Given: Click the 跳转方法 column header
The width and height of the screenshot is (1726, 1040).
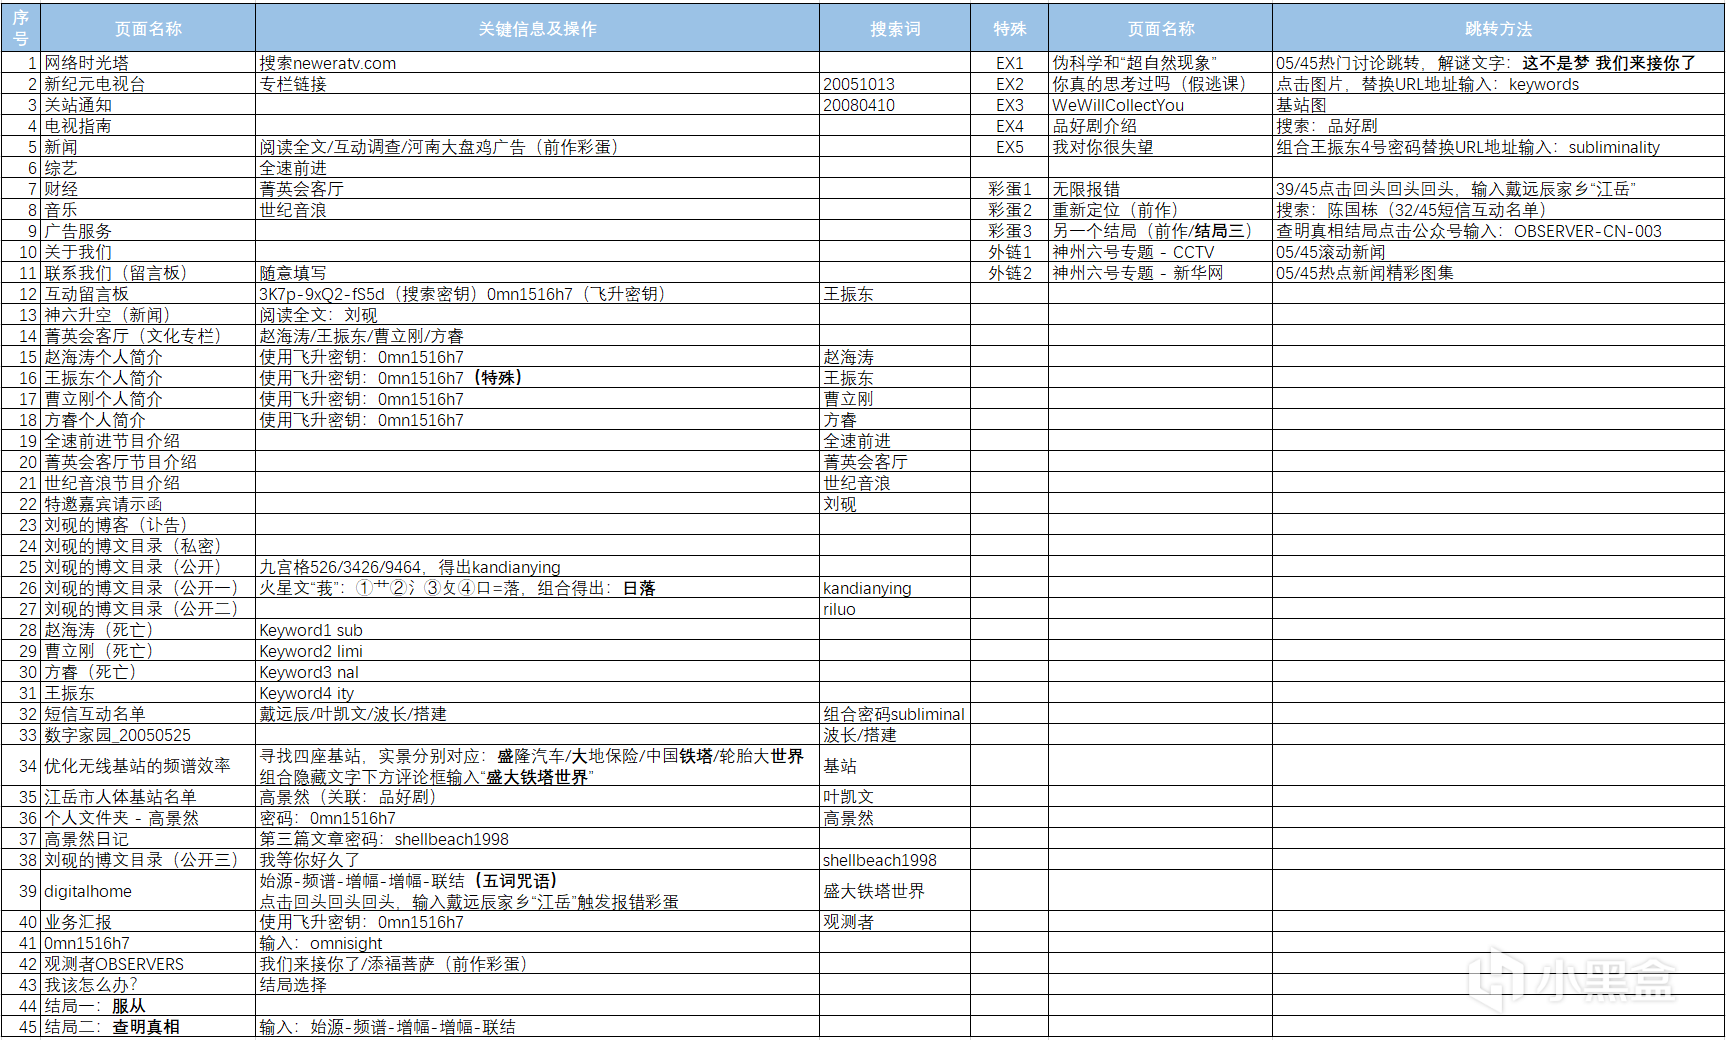Looking at the screenshot, I should click(1497, 29).
